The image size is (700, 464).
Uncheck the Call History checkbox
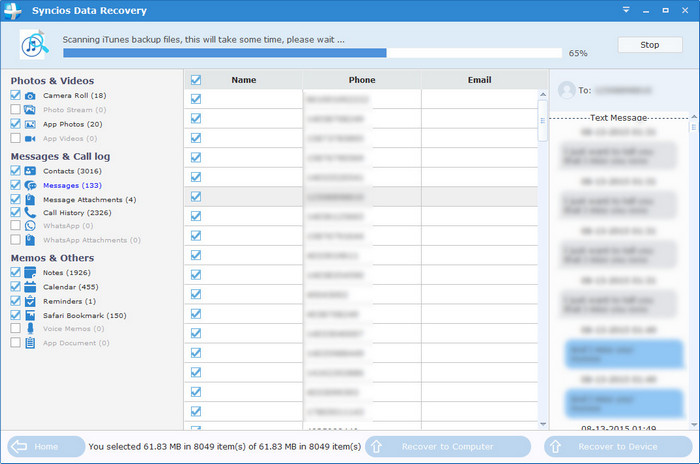15,212
